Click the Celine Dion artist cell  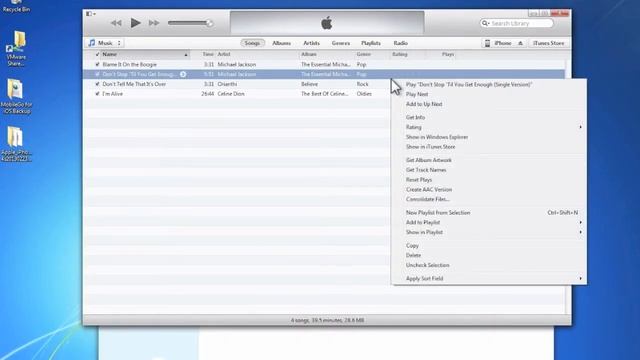pyautogui.click(x=231, y=94)
